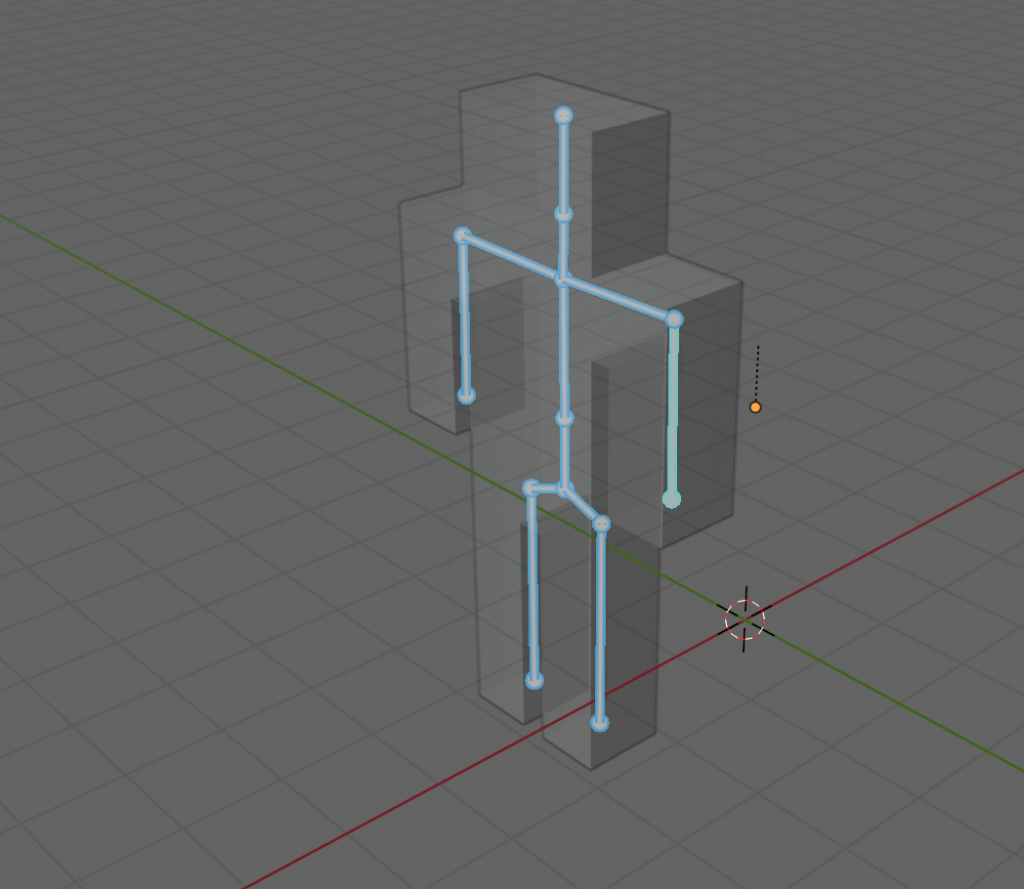Image resolution: width=1024 pixels, height=889 pixels.
Task: Select the far-side foot joint
Action: click(x=534, y=681)
